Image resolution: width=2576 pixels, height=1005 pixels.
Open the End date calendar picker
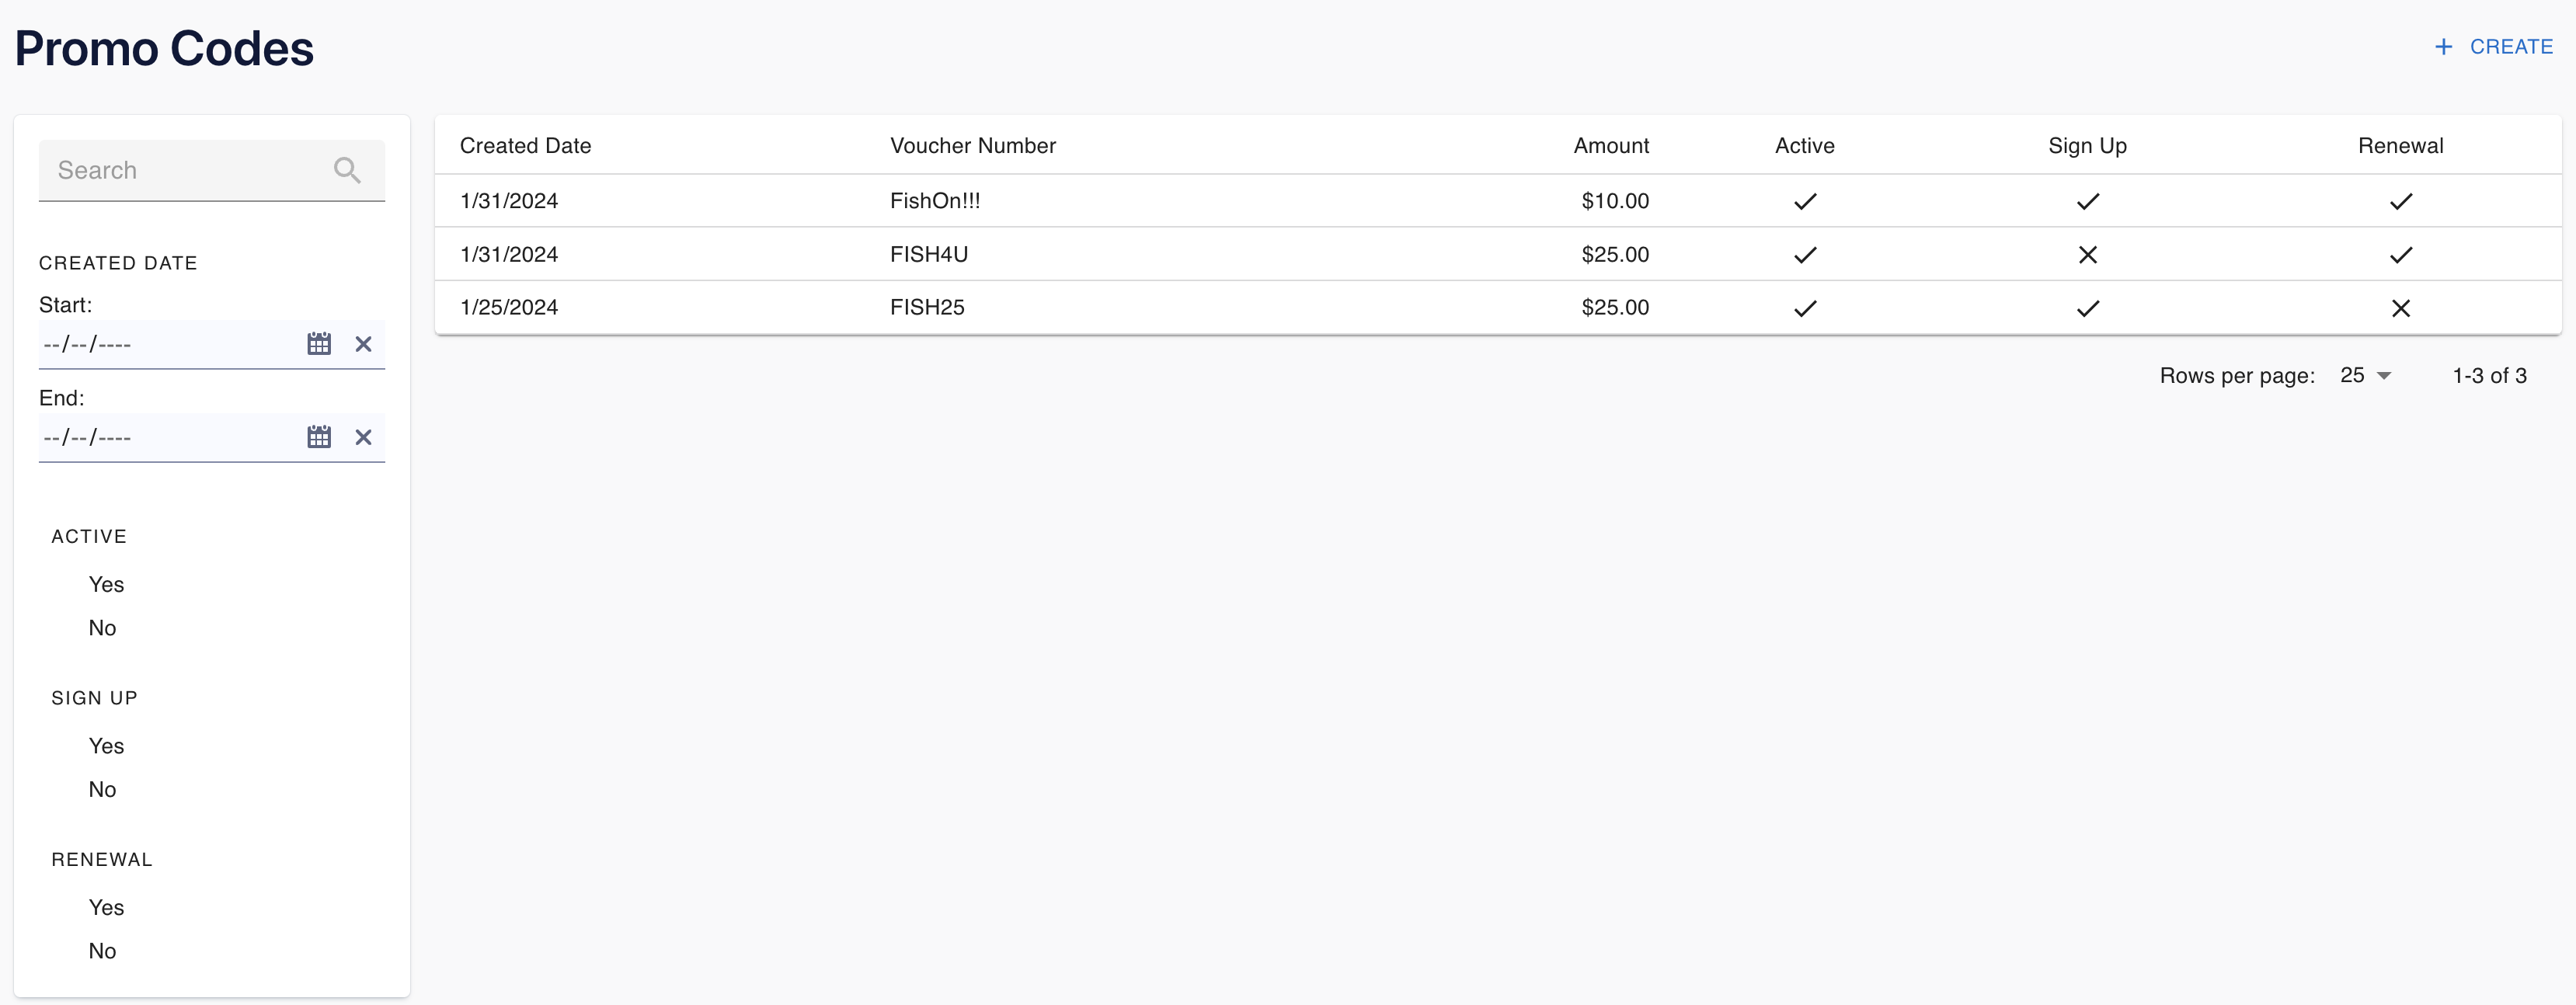coord(319,437)
